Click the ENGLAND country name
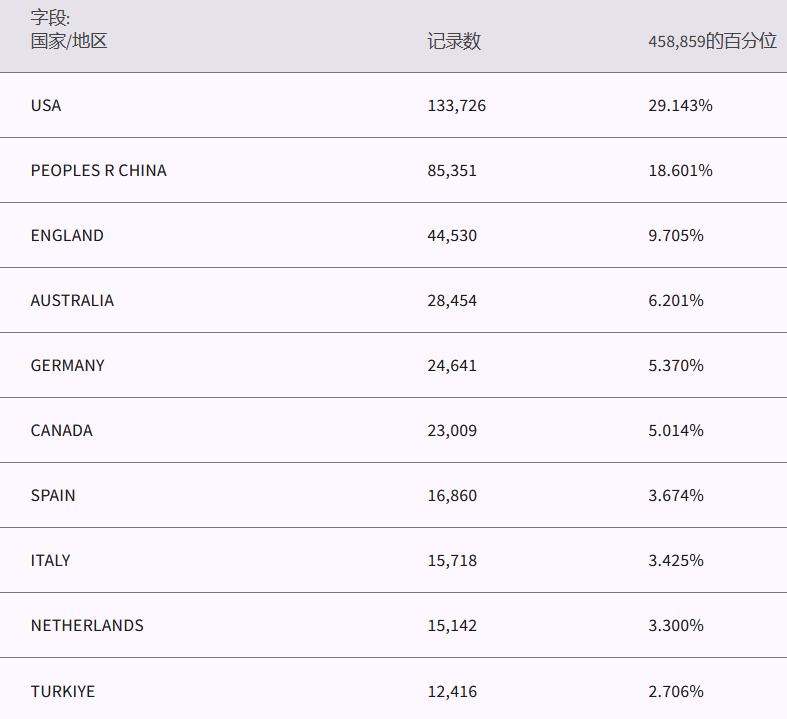This screenshot has height=719, width=787. tap(67, 235)
